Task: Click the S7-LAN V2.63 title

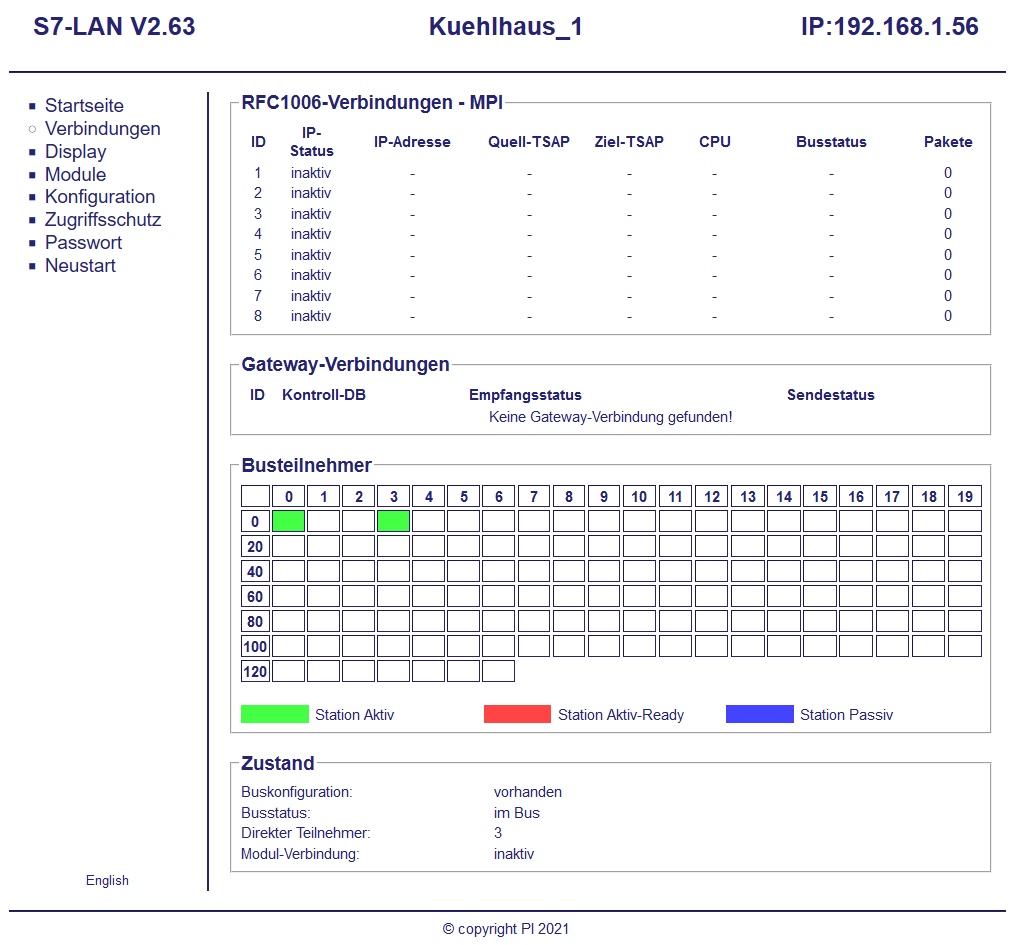Action: click(114, 27)
